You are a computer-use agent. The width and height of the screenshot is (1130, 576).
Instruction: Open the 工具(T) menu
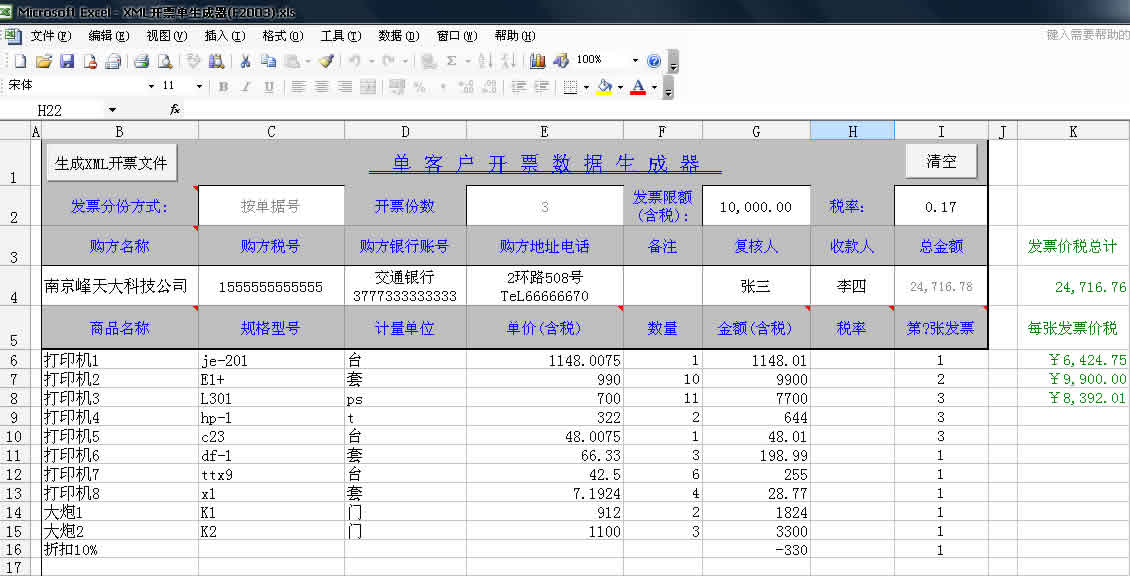coord(340,35)
